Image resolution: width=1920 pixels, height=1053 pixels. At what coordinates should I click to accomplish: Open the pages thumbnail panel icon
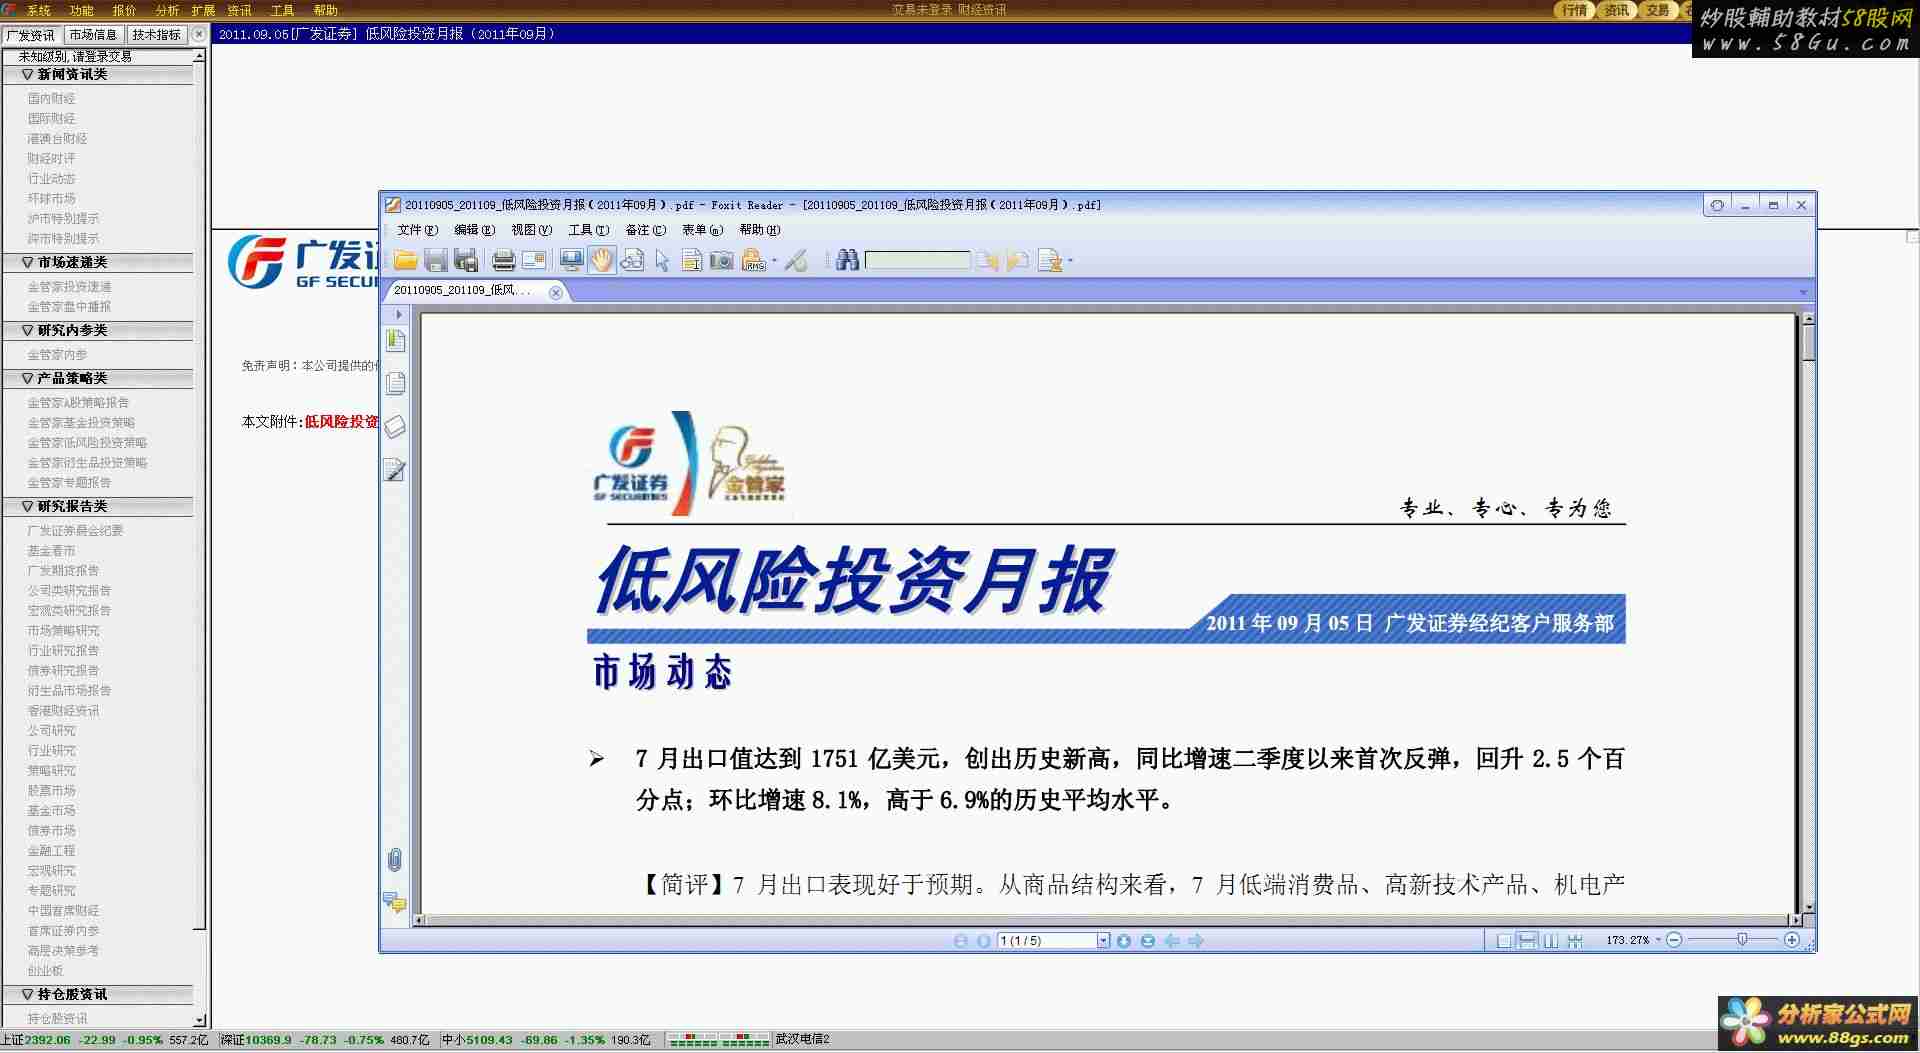pos(396,384)
